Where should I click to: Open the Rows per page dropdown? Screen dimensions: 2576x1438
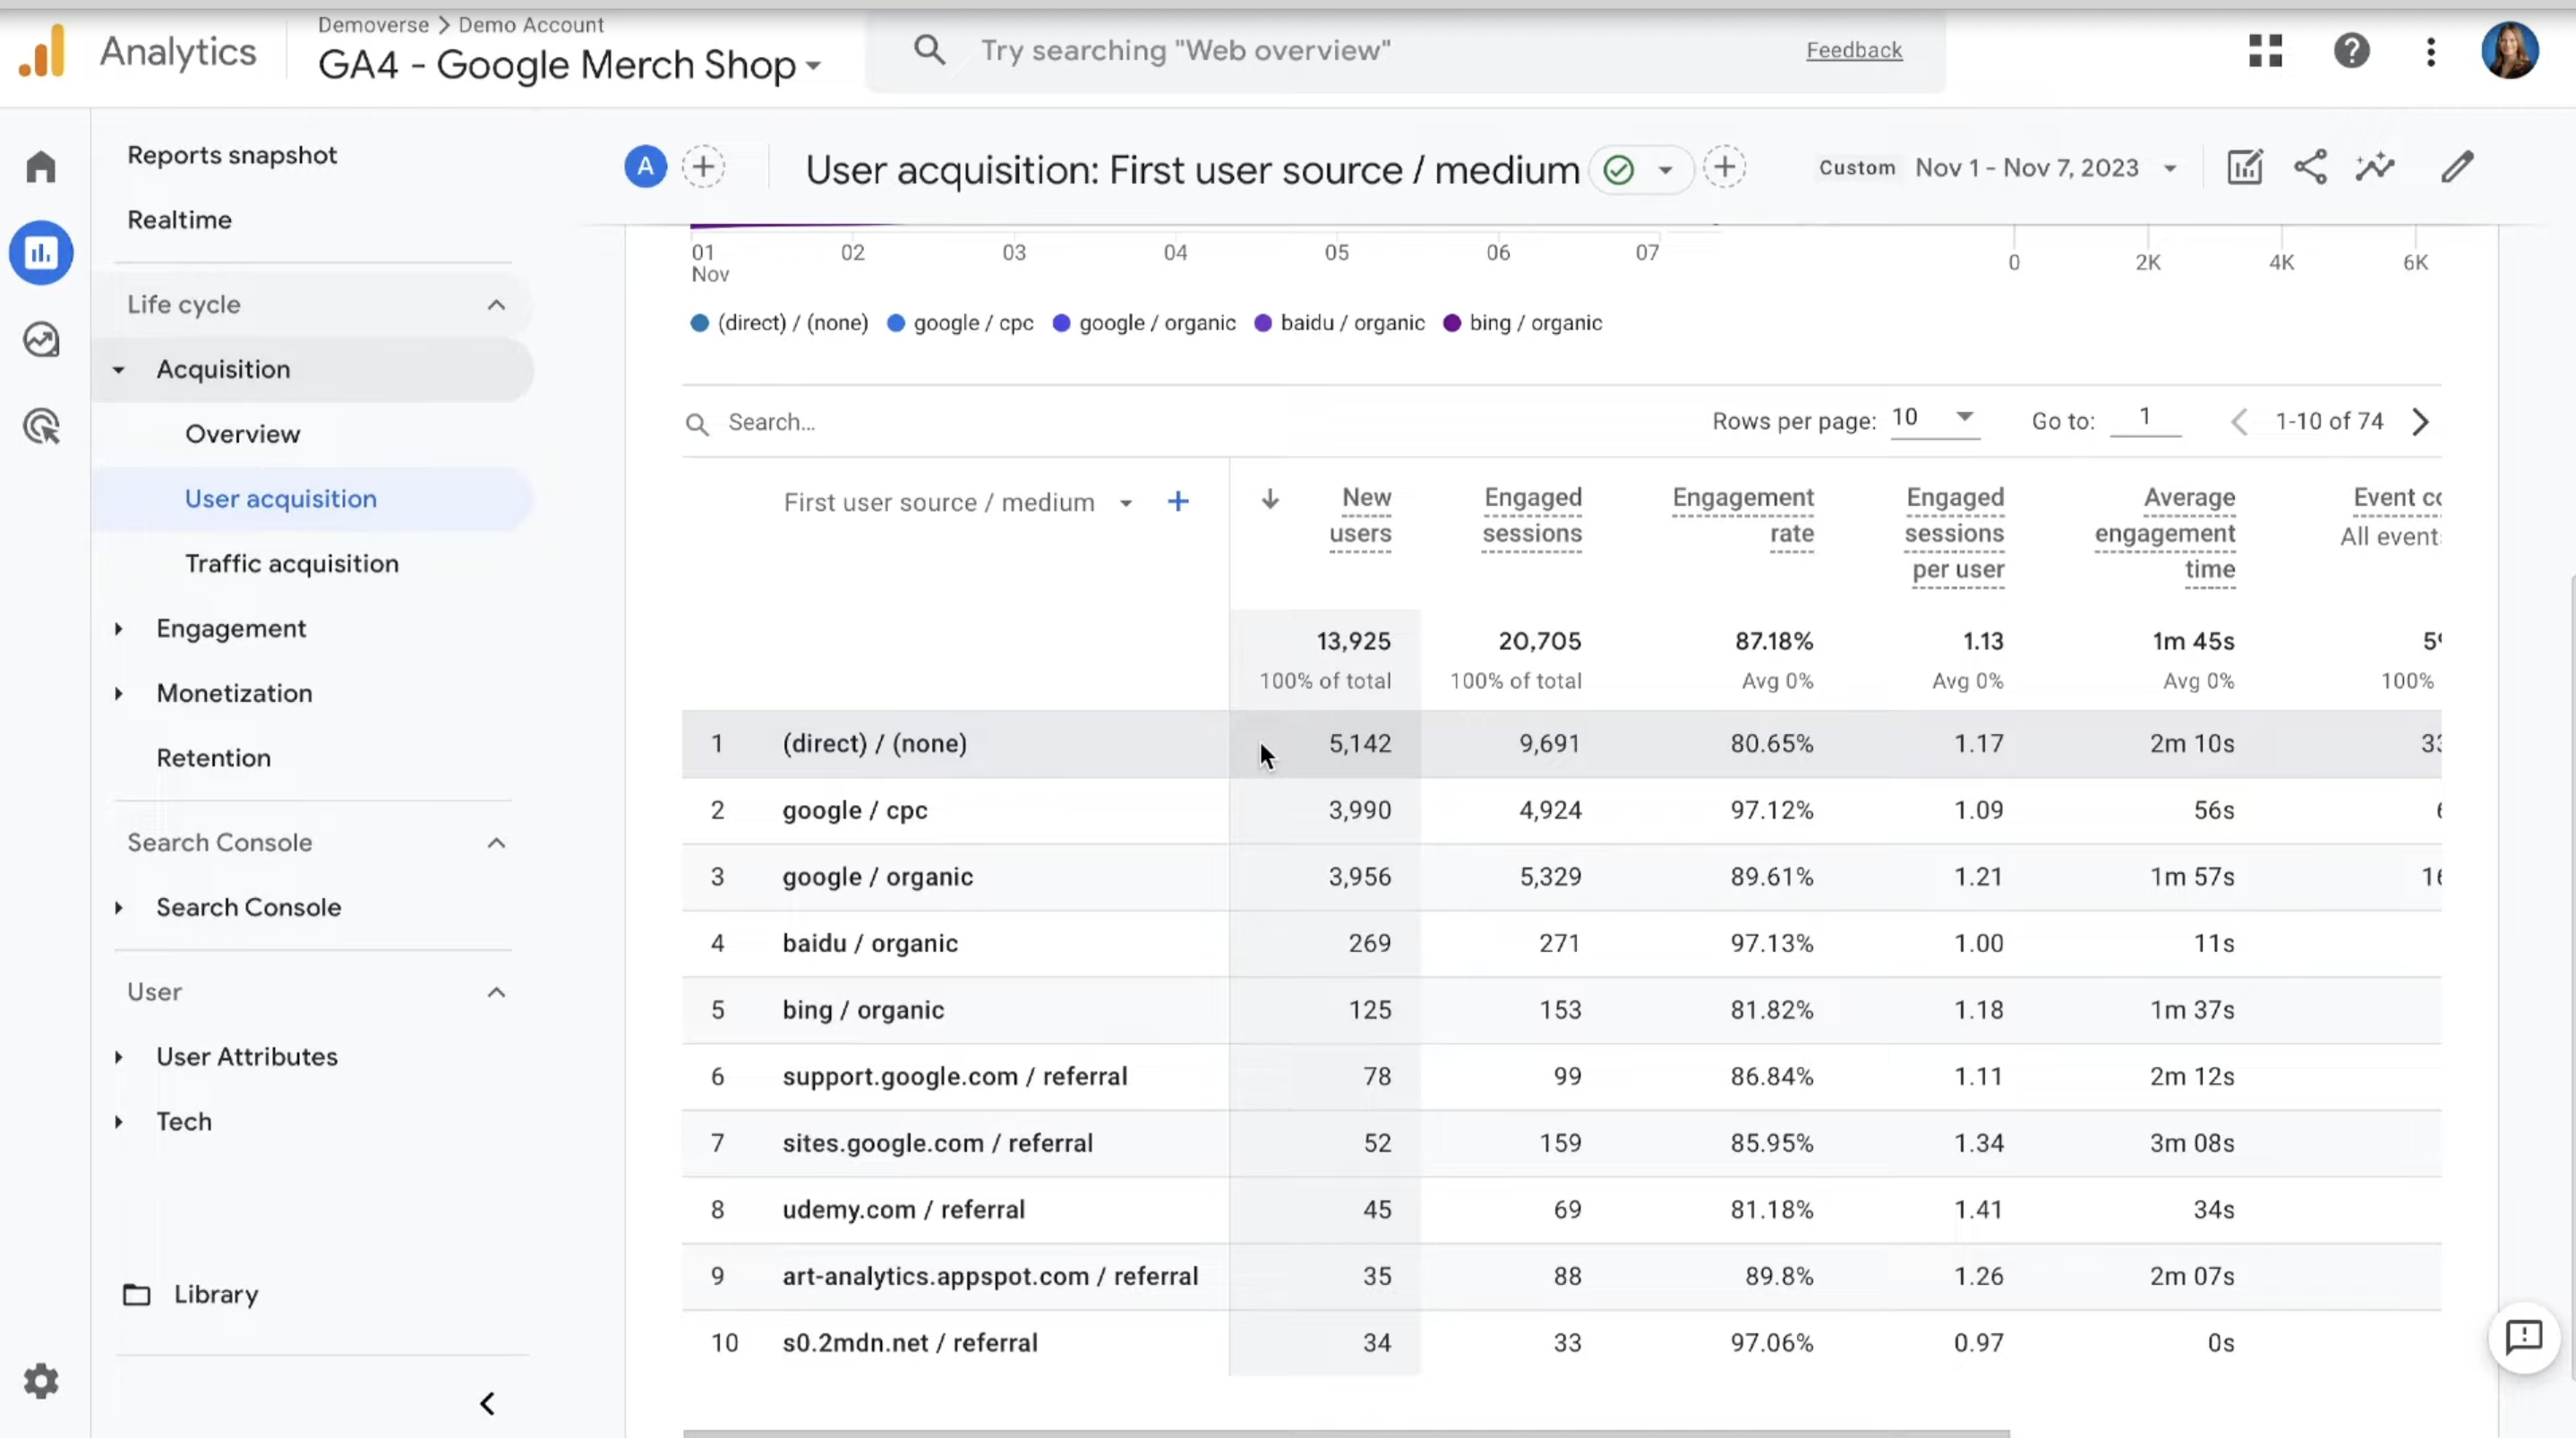(x=1933, y=418)
